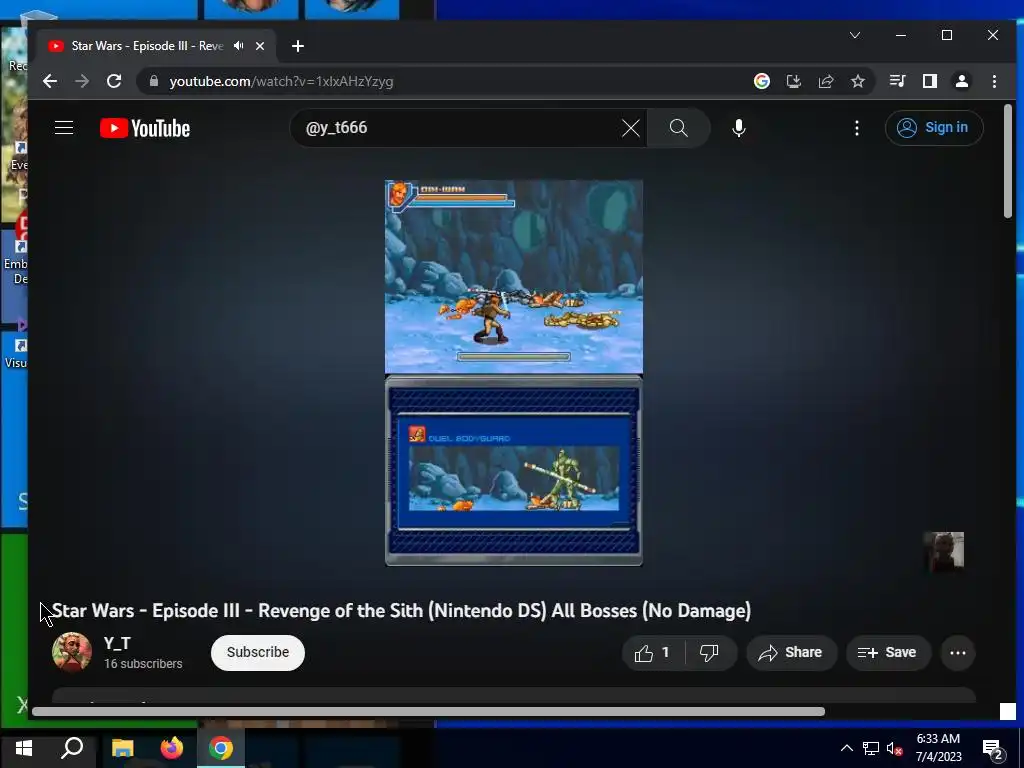
Task: Mute the tab via speaker icon on tab
Action: (238, 46)
